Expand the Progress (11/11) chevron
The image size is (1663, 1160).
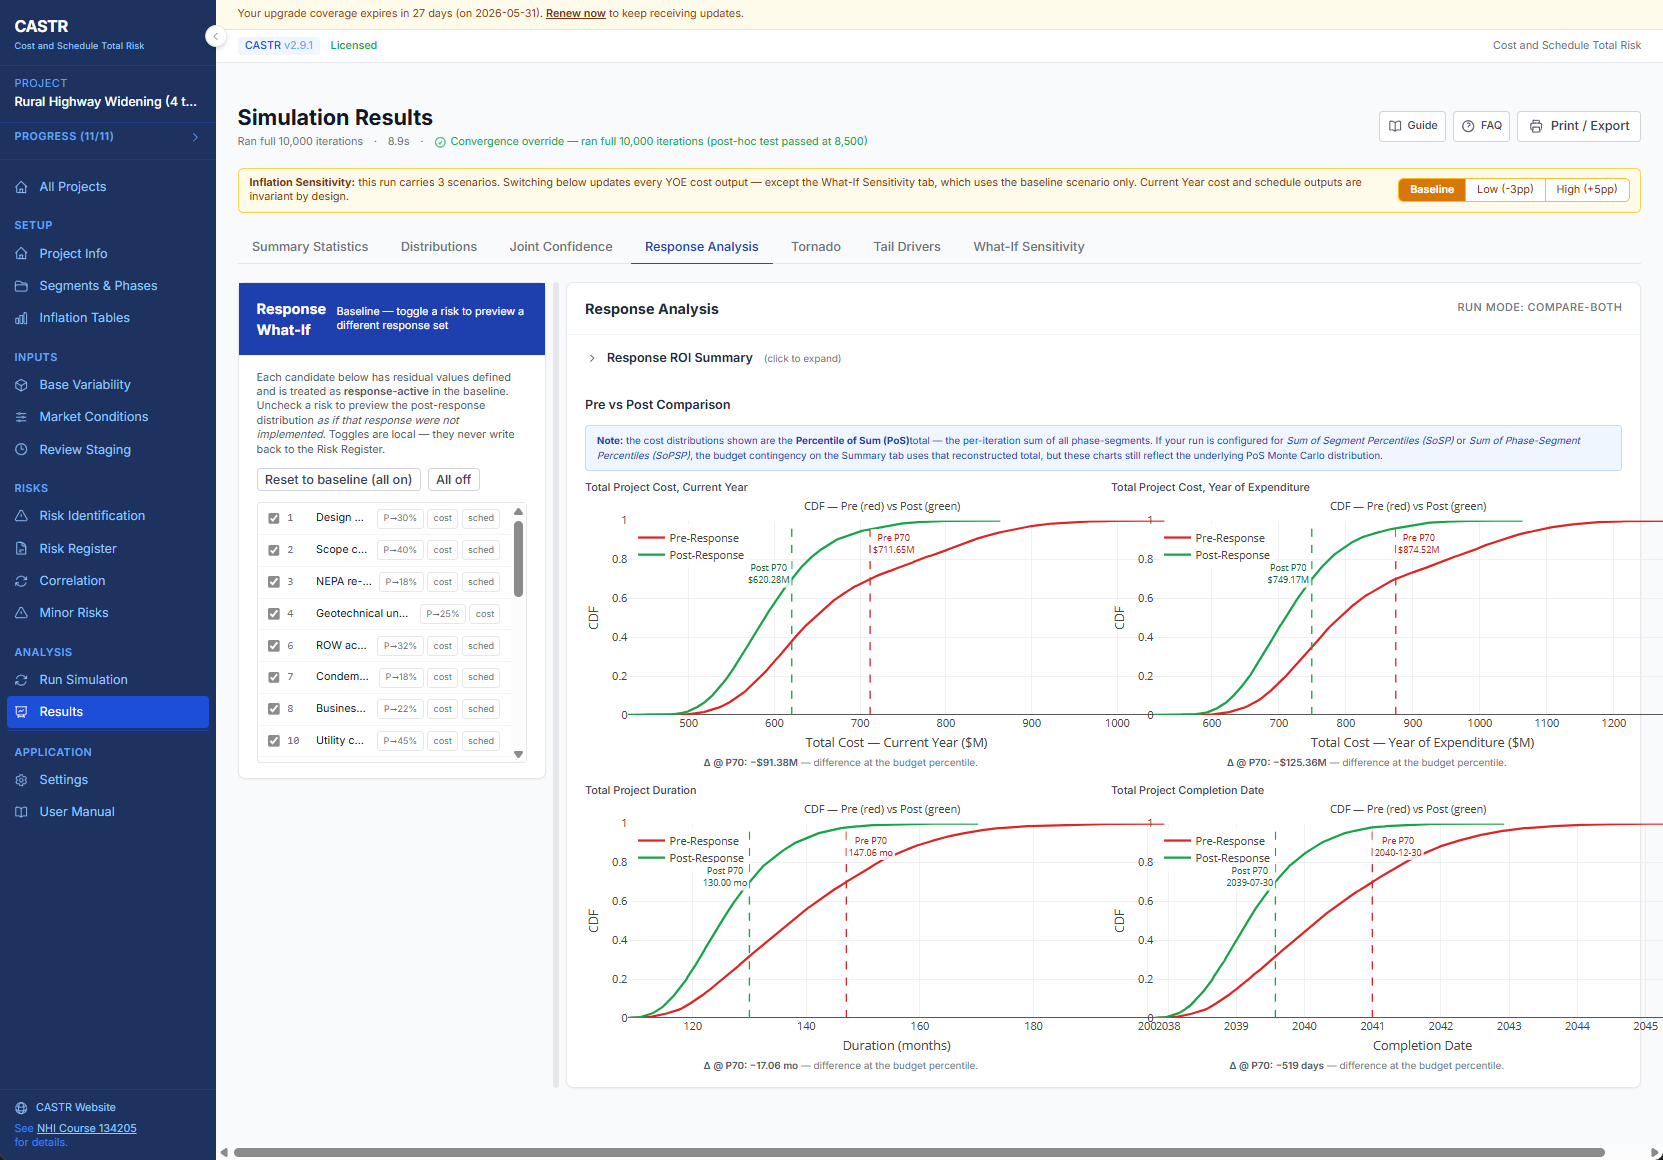195,137
